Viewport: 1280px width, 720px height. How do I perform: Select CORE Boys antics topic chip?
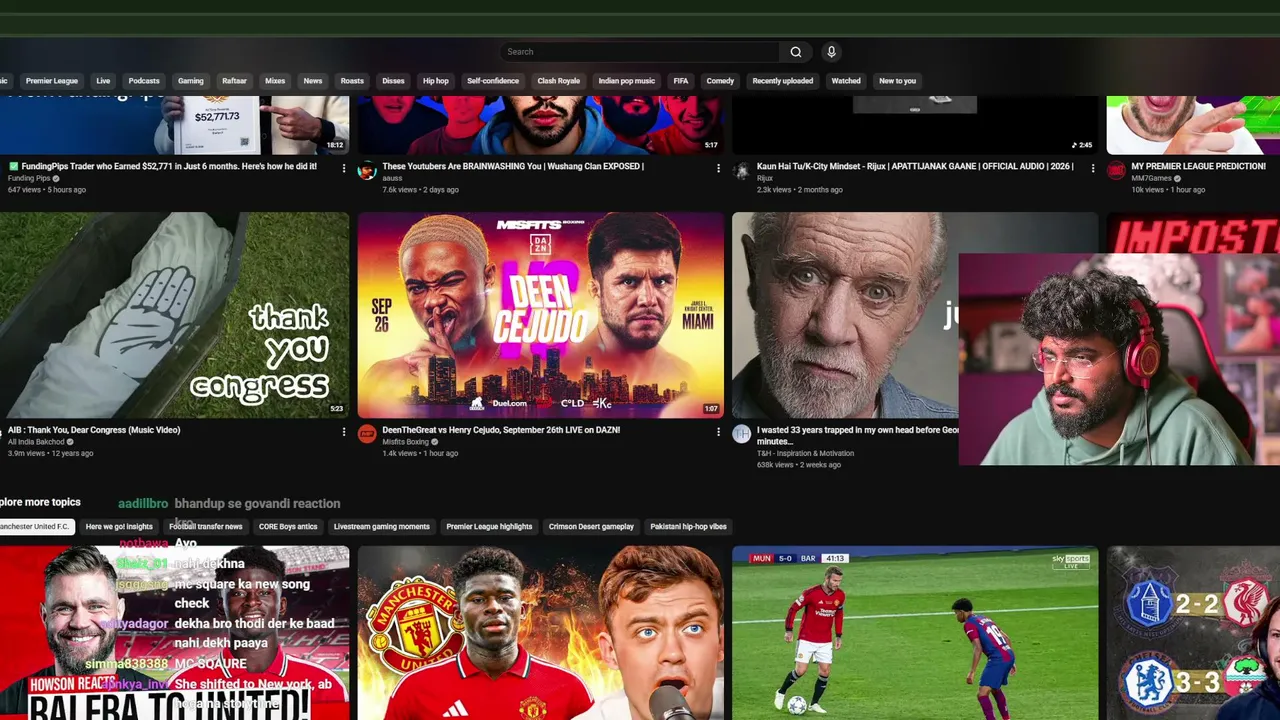coord(288,527)
